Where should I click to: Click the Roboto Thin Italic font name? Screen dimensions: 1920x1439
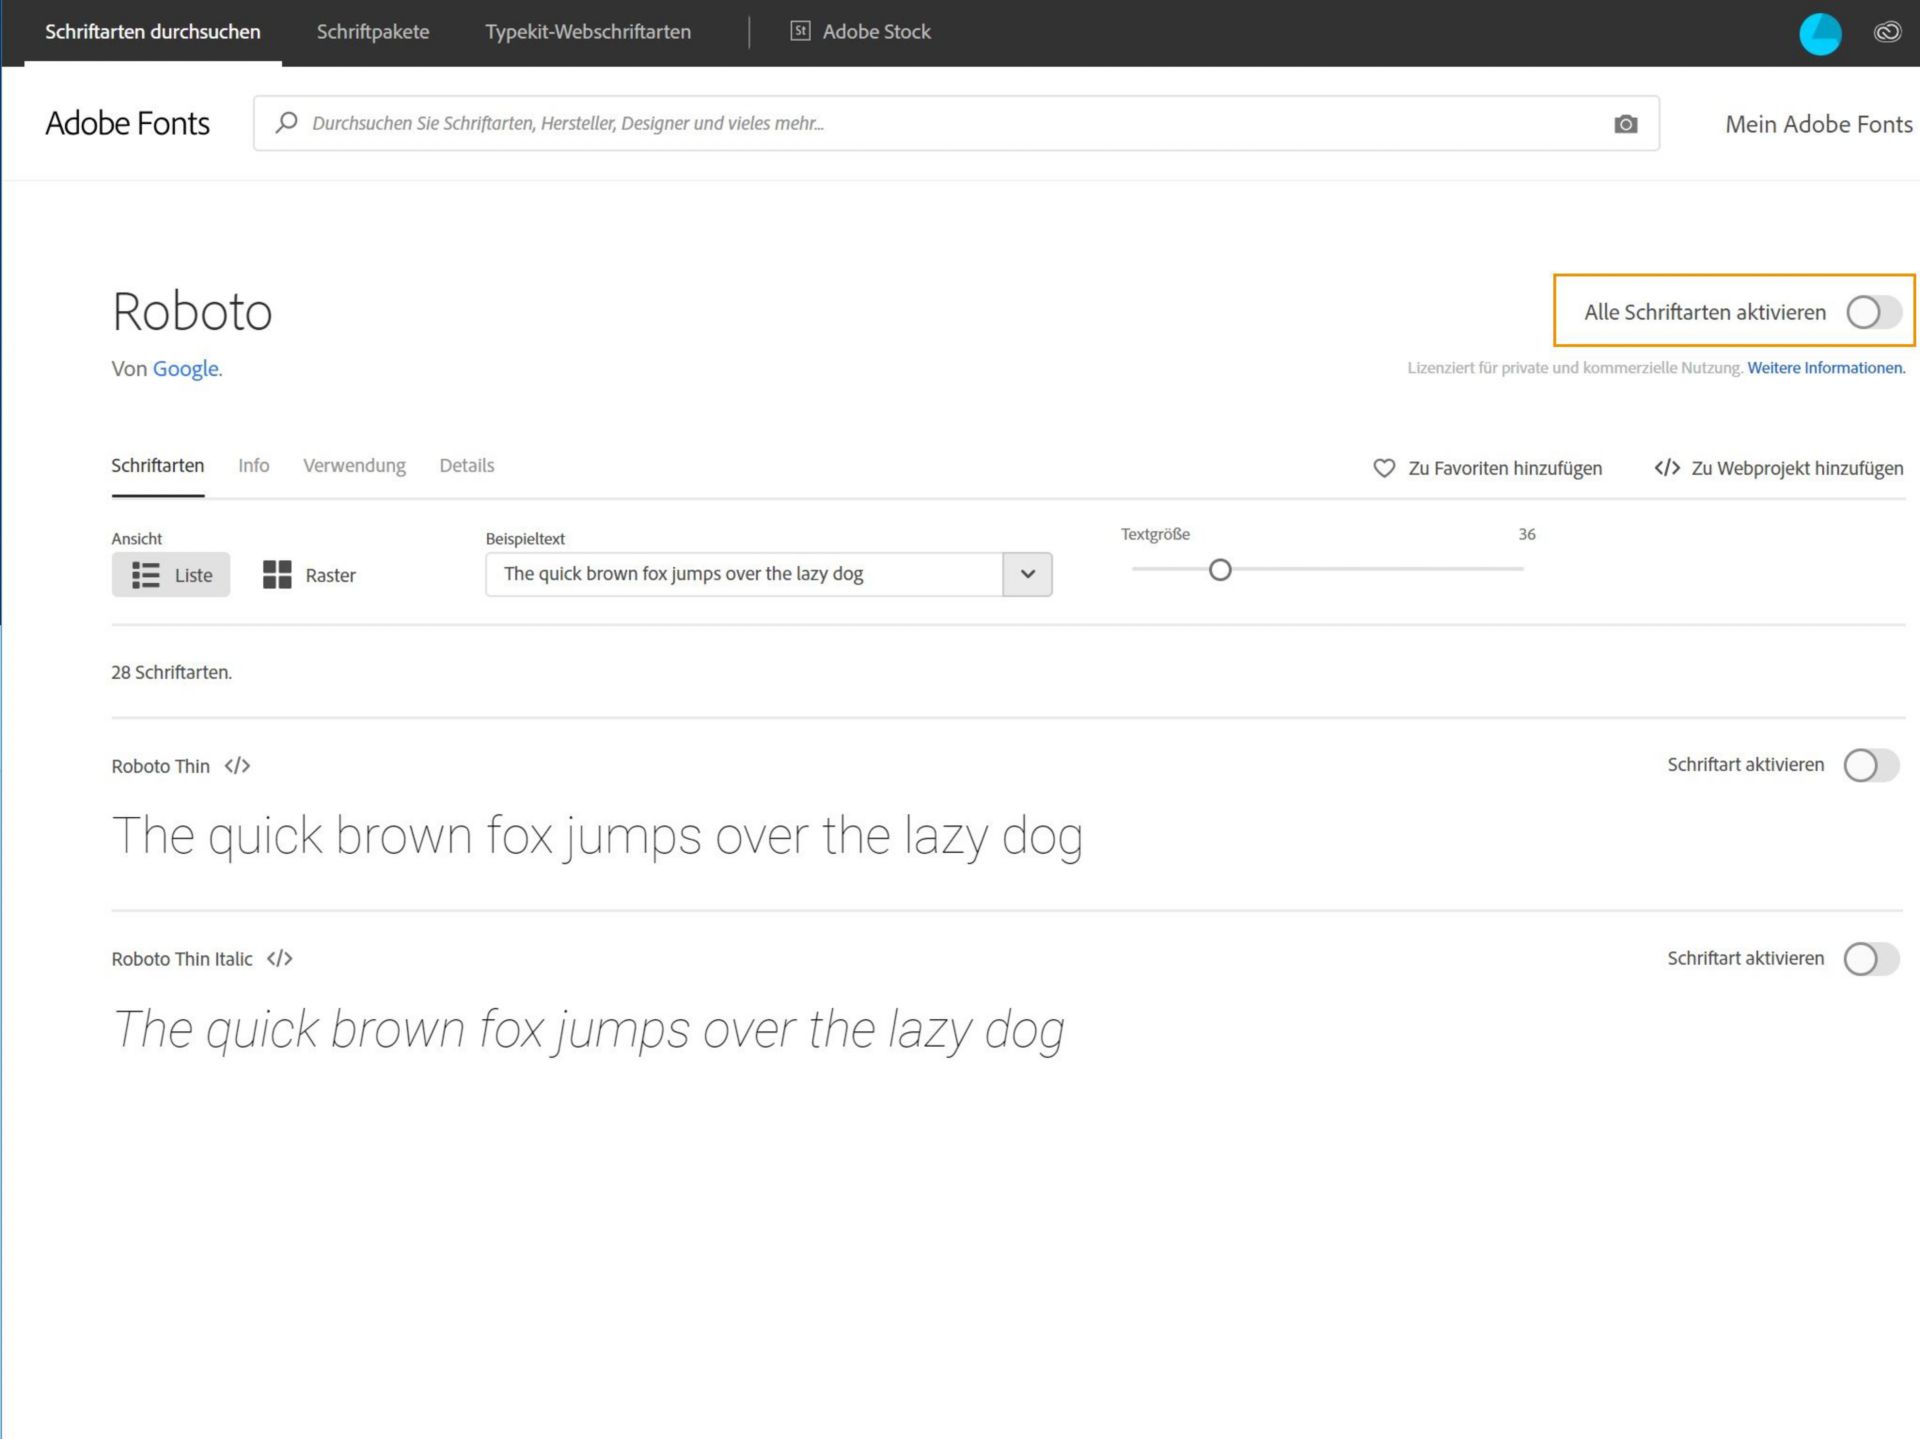(182, 959)
